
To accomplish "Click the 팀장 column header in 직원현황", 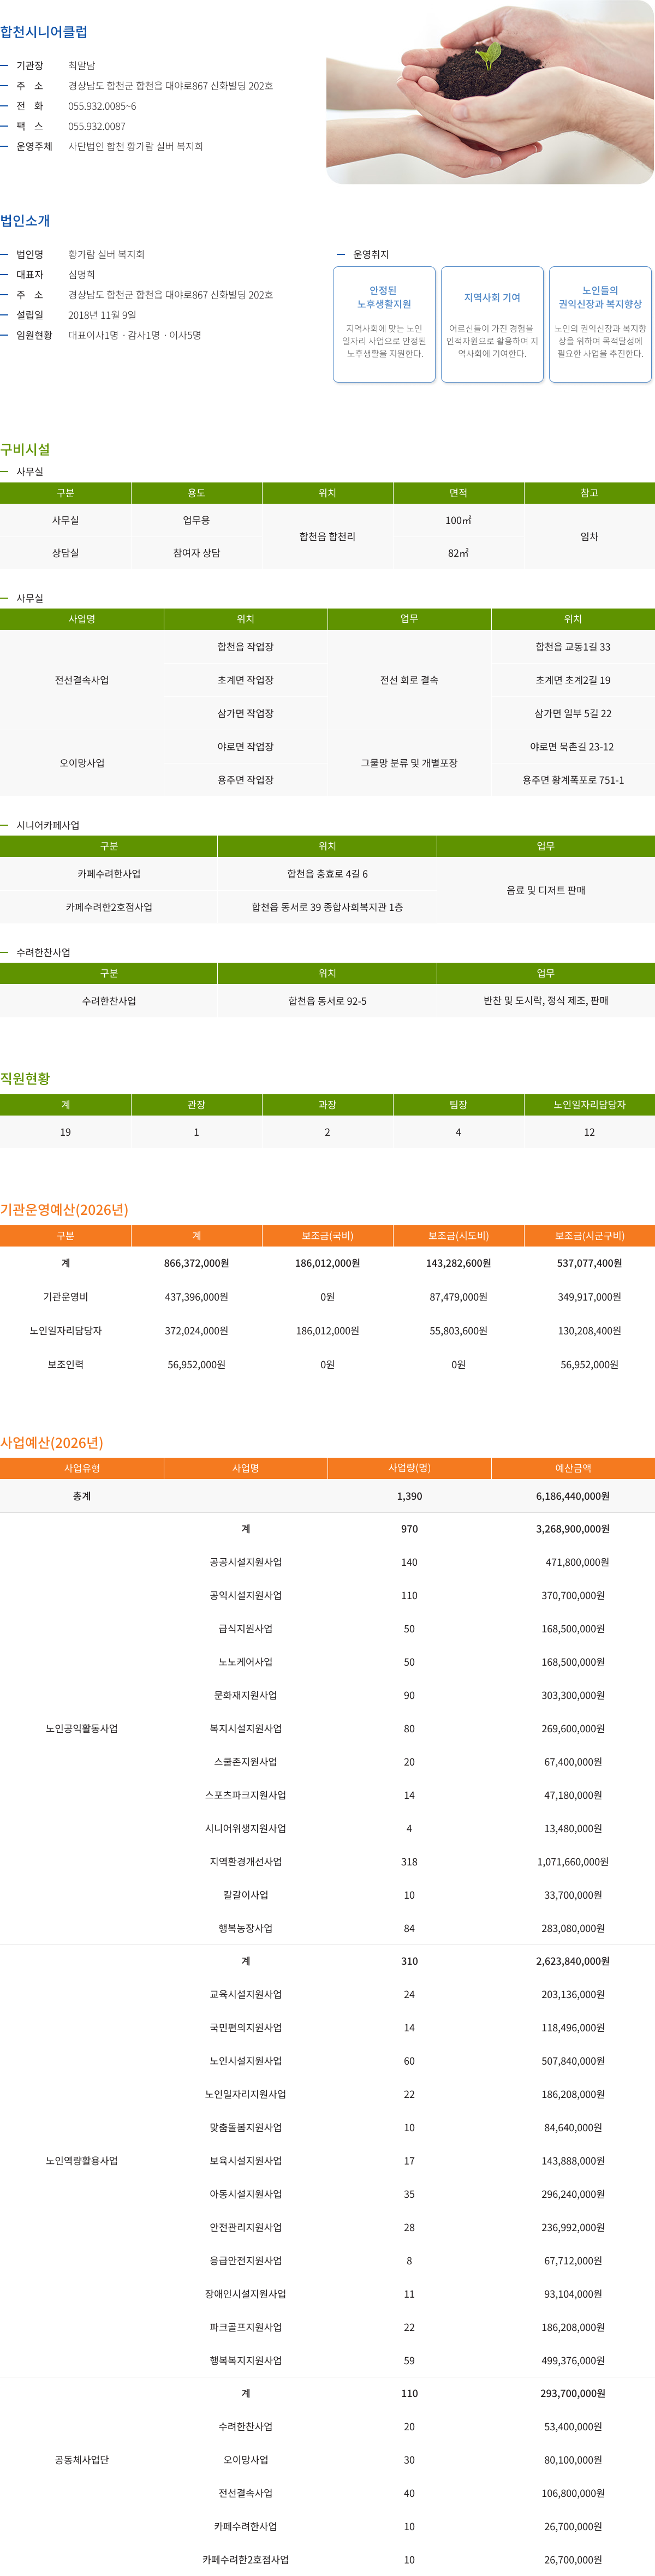I will click(x=458, y=1105).
